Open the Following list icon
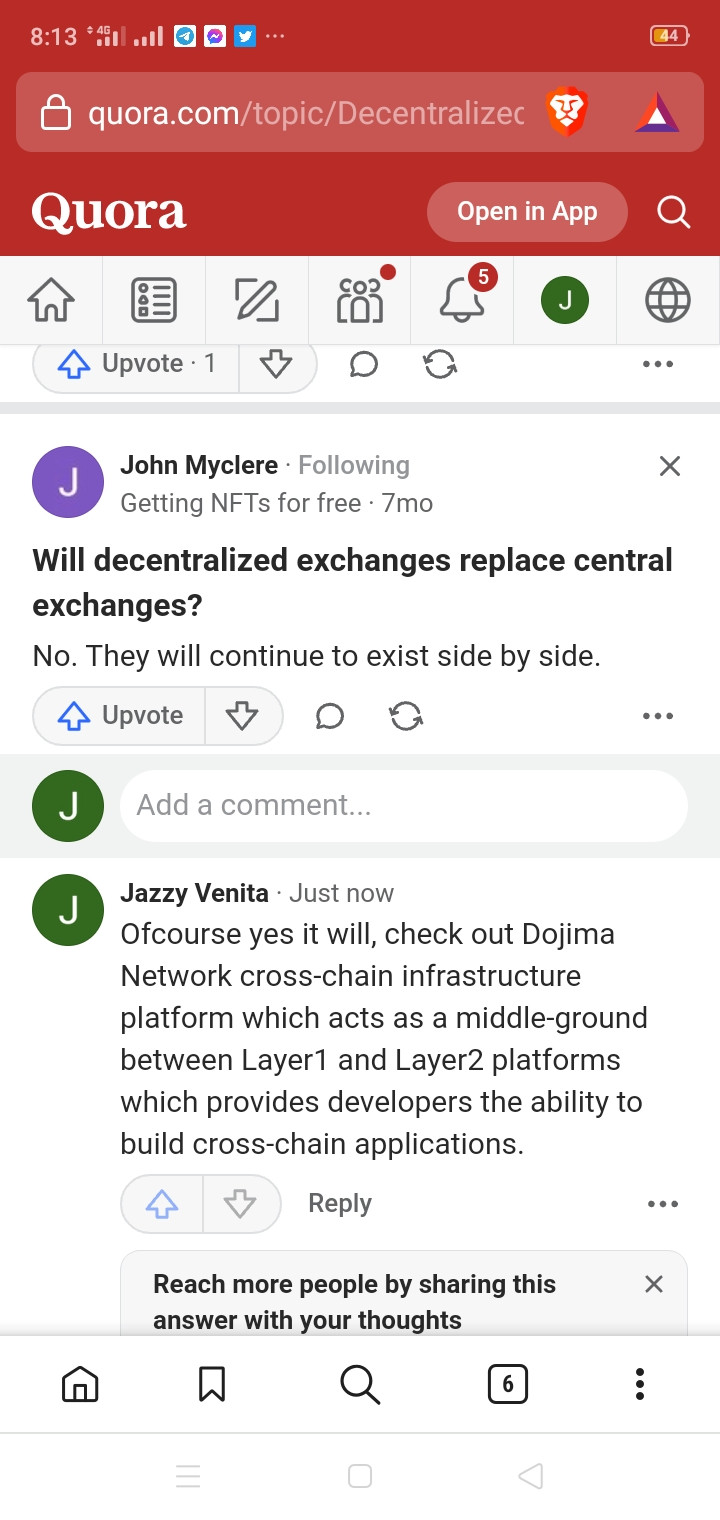The height and width of the screenshot is (1520, 720). [x=154, y=300]
